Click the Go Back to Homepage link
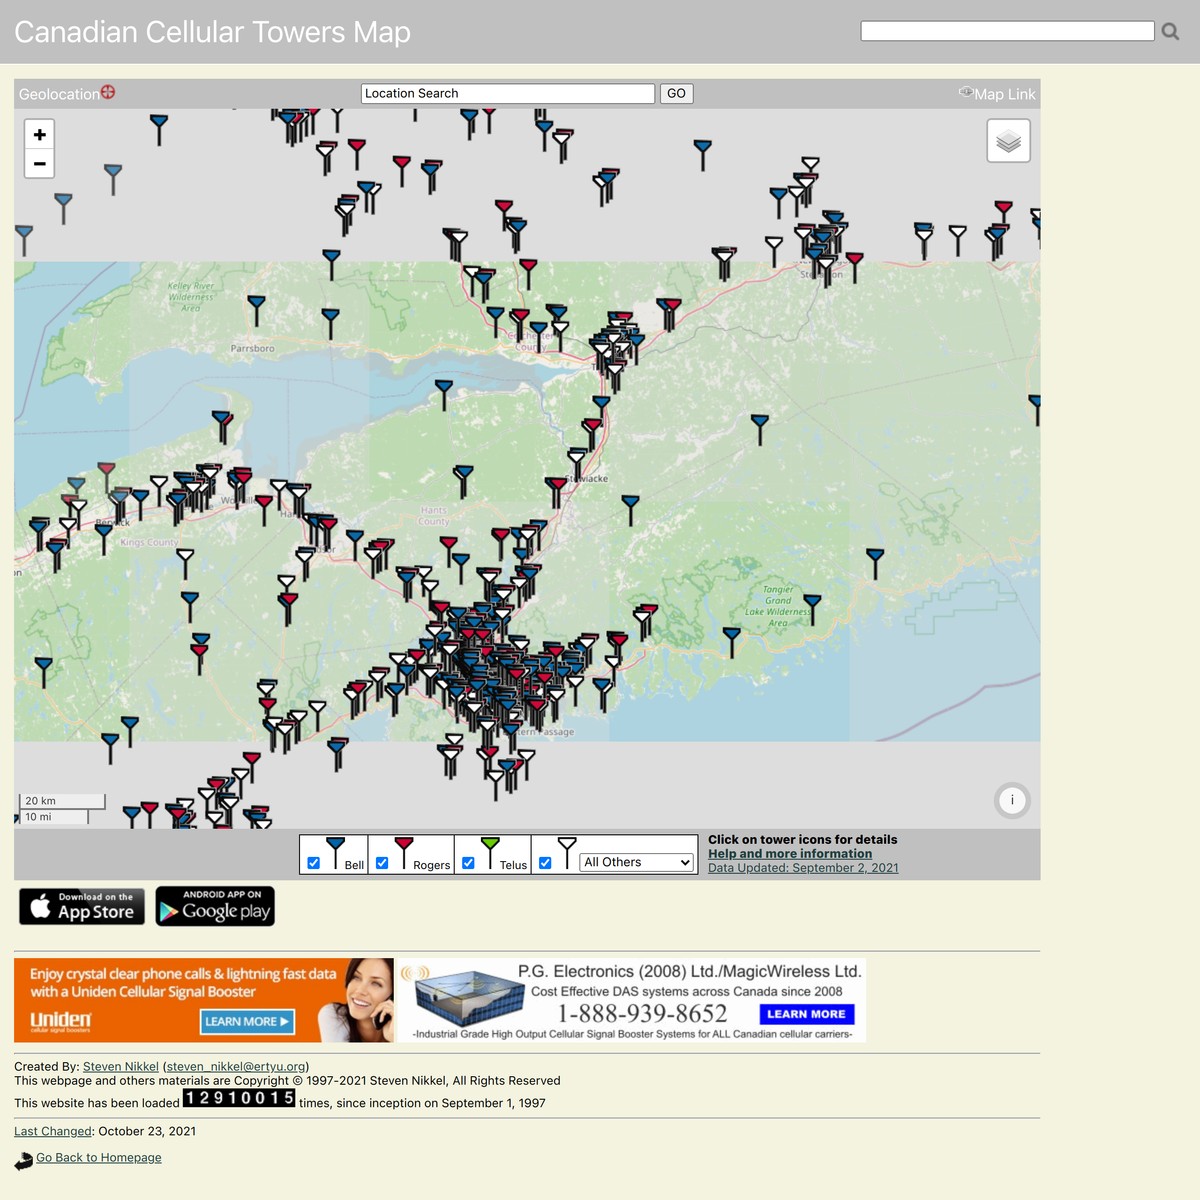 [98, 1157]
